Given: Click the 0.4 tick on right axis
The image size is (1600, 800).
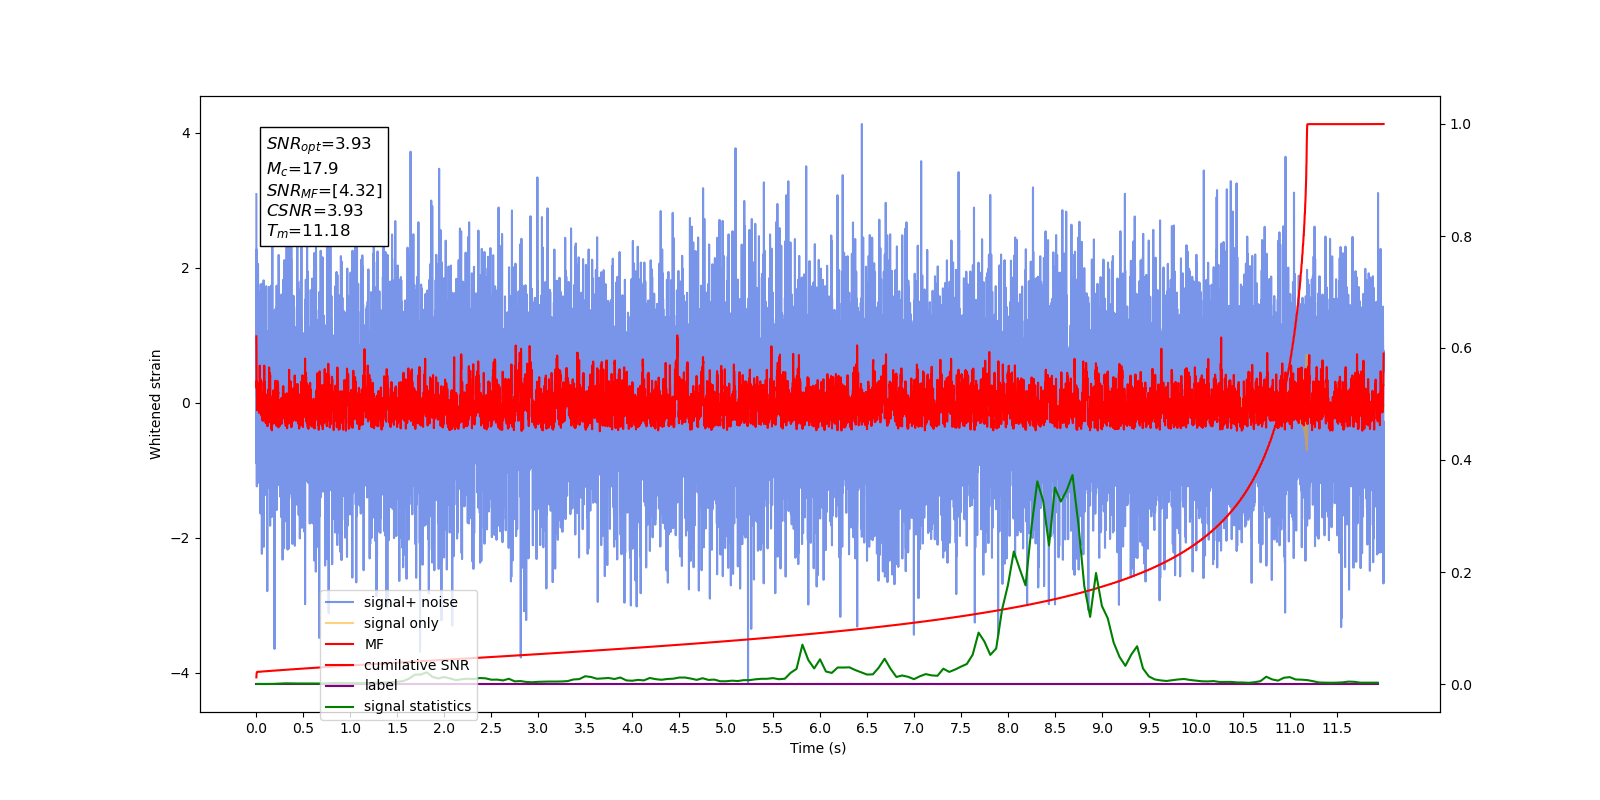Looking at the screenshot, I should click(x=1461, y=461).
